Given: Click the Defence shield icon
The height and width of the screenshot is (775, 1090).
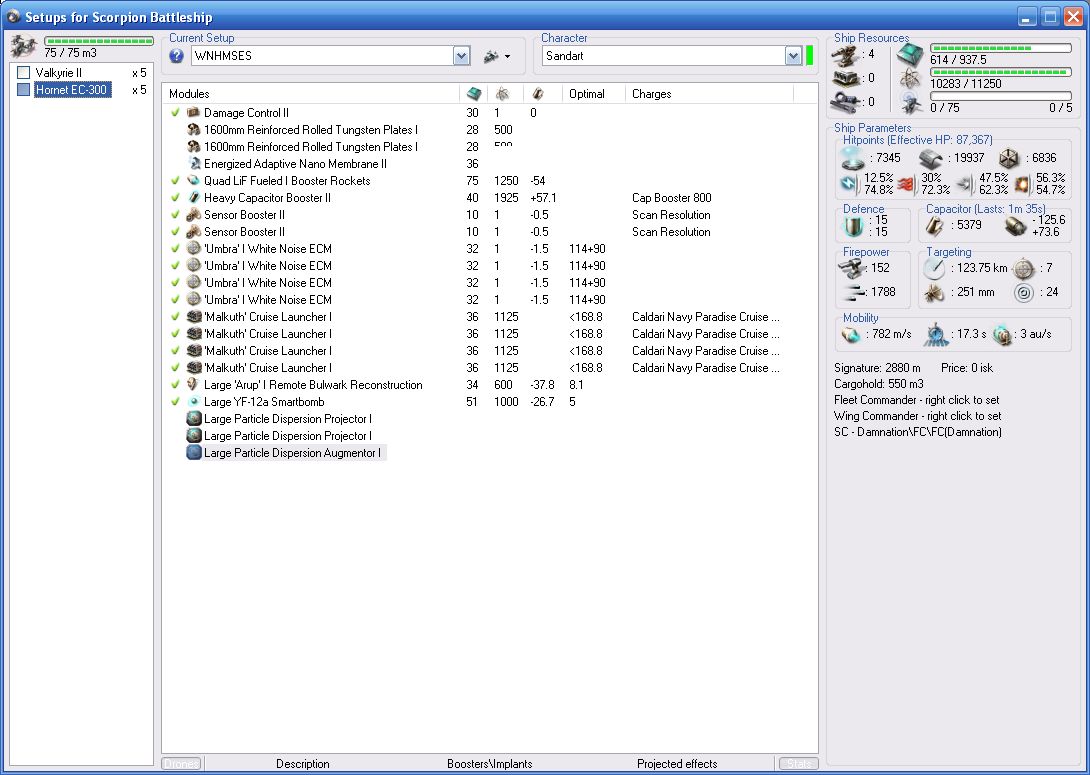Looking at the screenshot, I should (x=852, y=226).
